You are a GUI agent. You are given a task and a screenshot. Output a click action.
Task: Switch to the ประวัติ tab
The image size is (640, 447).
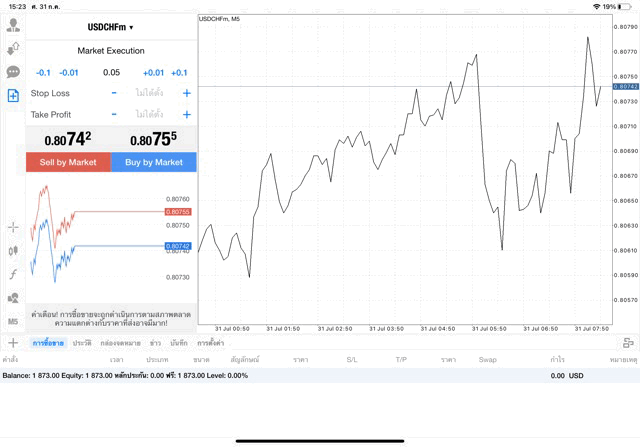82,343
